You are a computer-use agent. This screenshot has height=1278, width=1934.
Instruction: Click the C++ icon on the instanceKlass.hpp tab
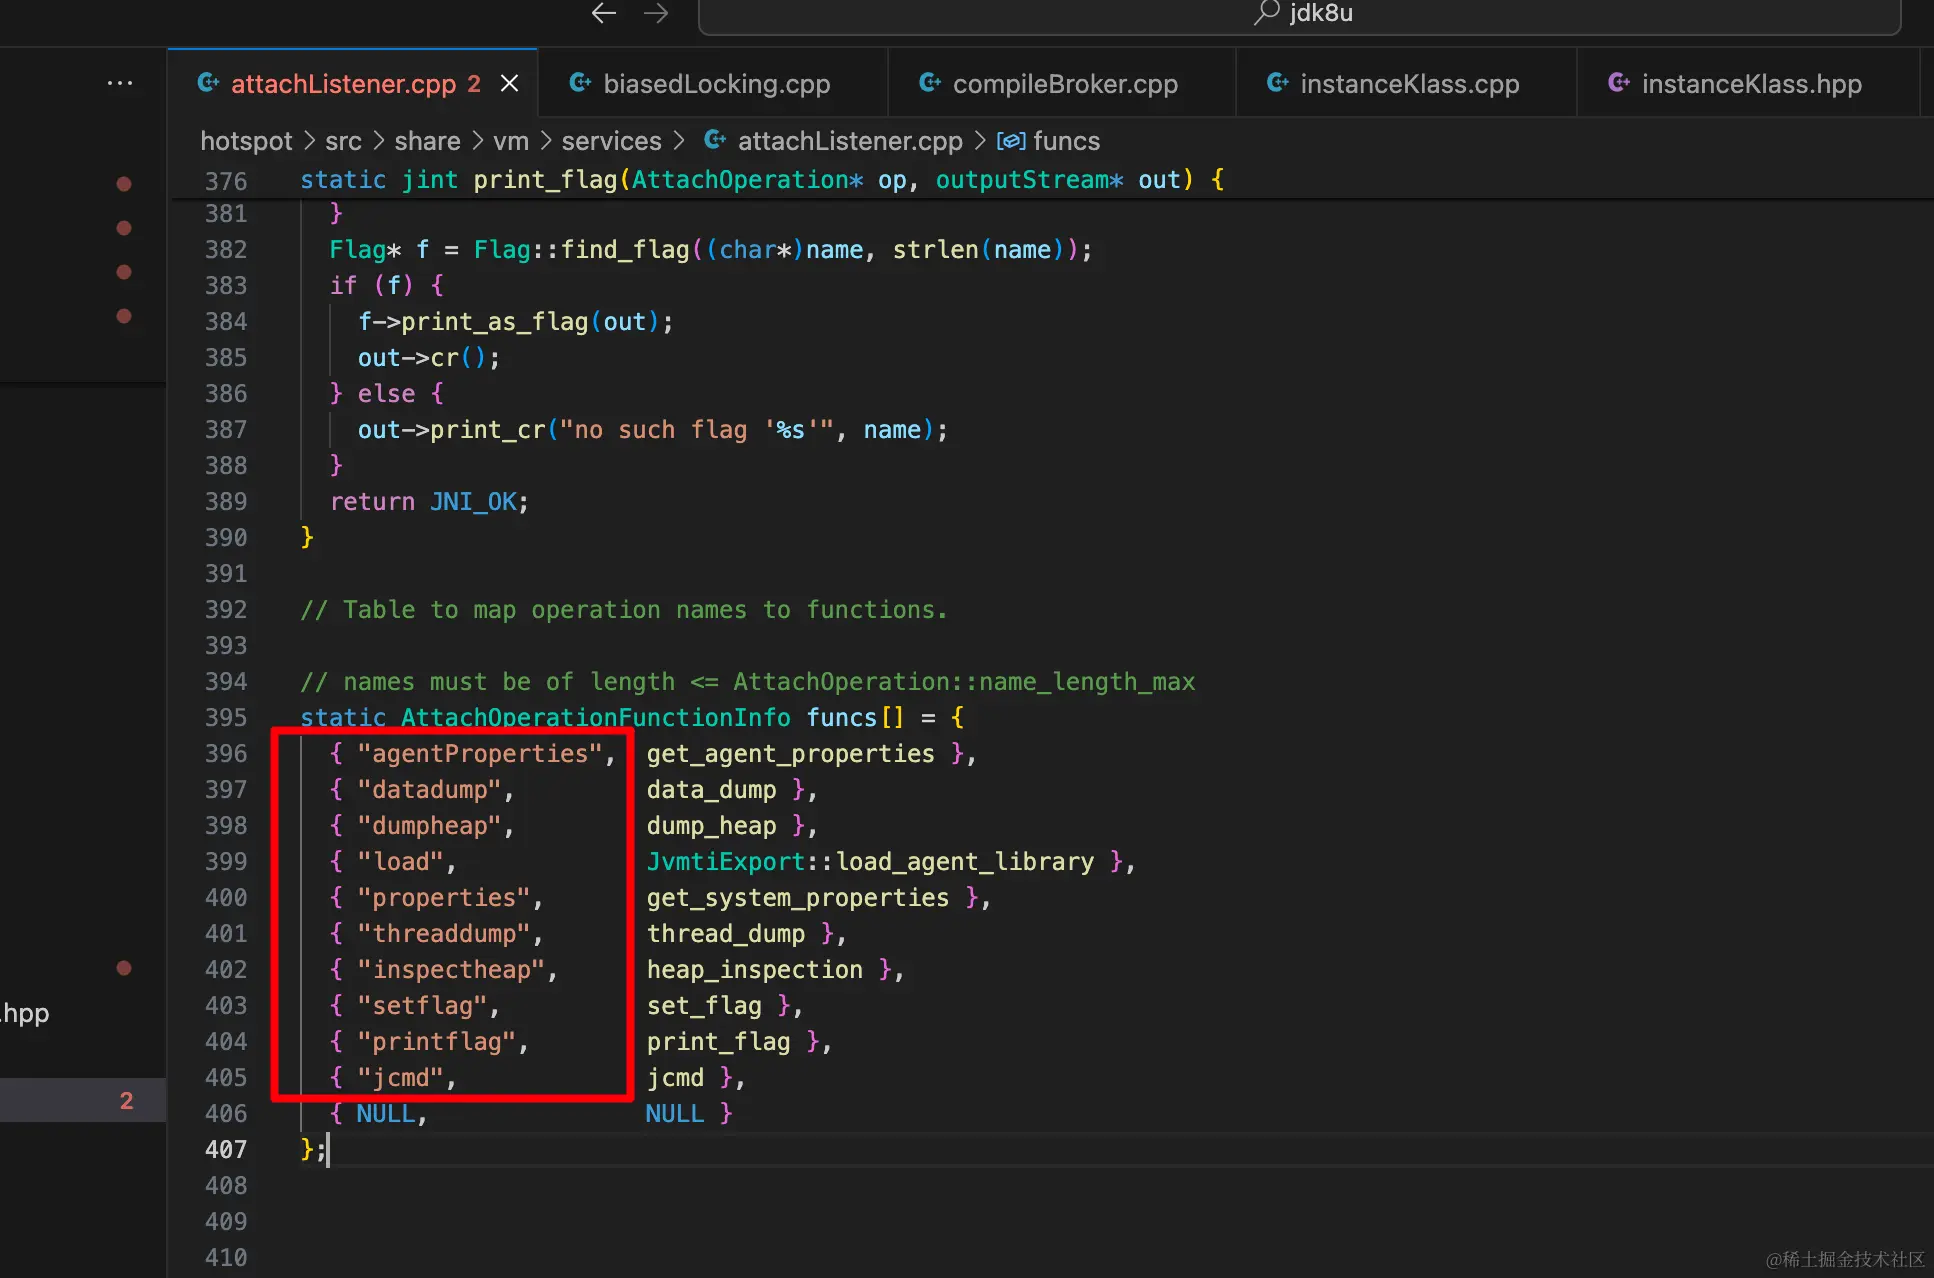click(1618, 83)
